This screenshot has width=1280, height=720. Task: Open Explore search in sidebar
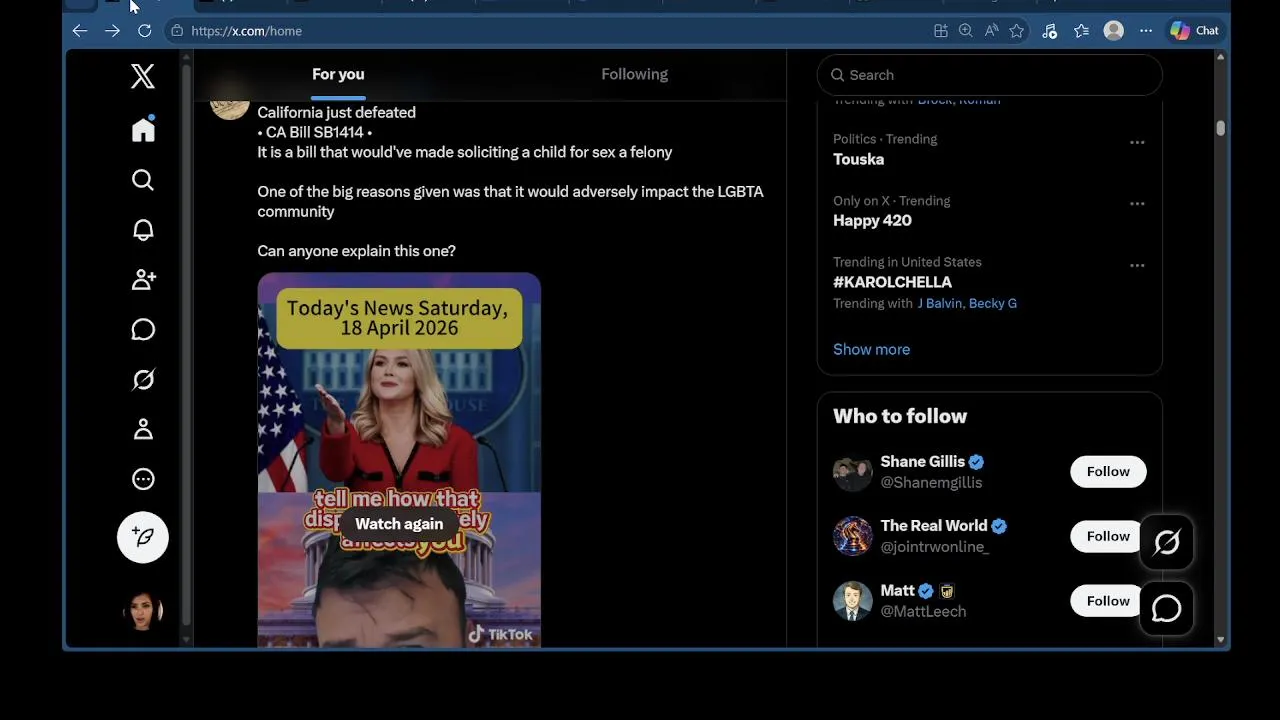[143, 180]
